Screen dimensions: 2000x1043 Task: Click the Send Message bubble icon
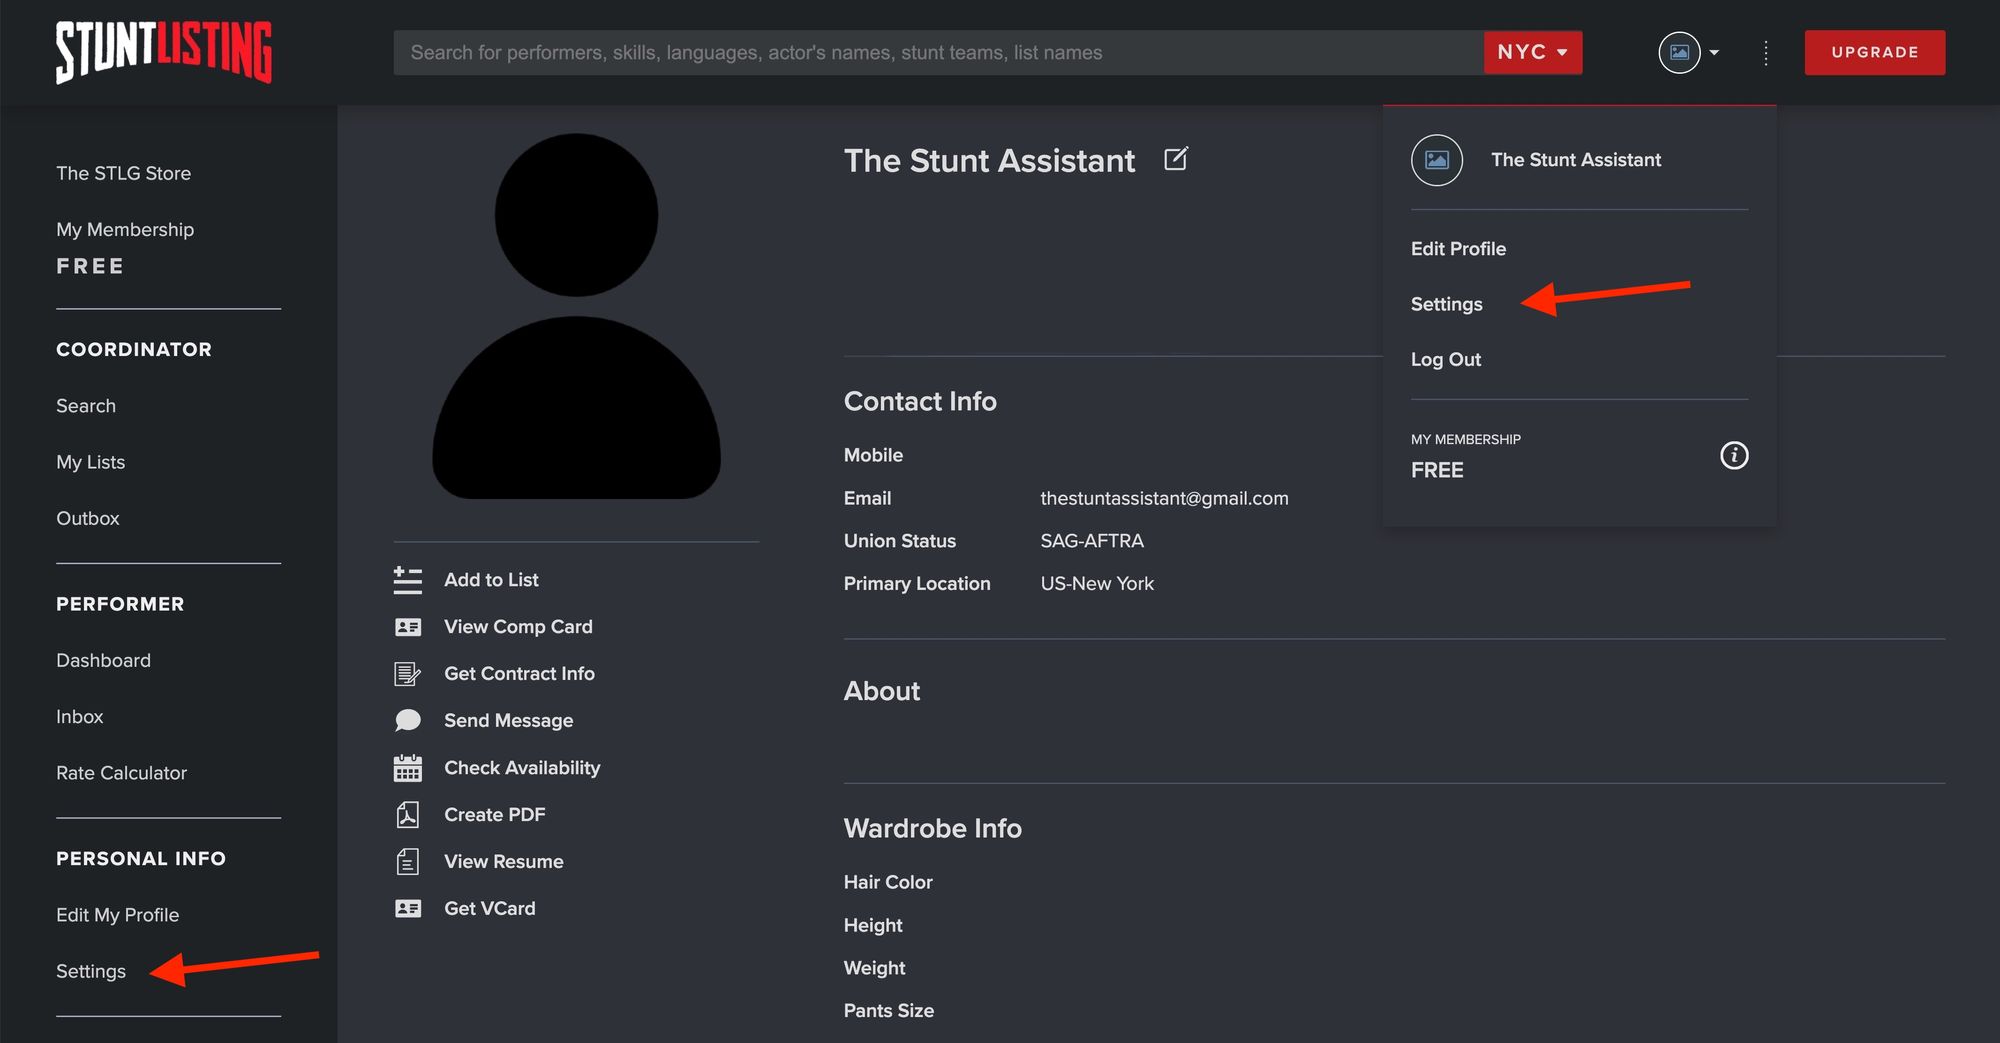click(x=408, y=721)
